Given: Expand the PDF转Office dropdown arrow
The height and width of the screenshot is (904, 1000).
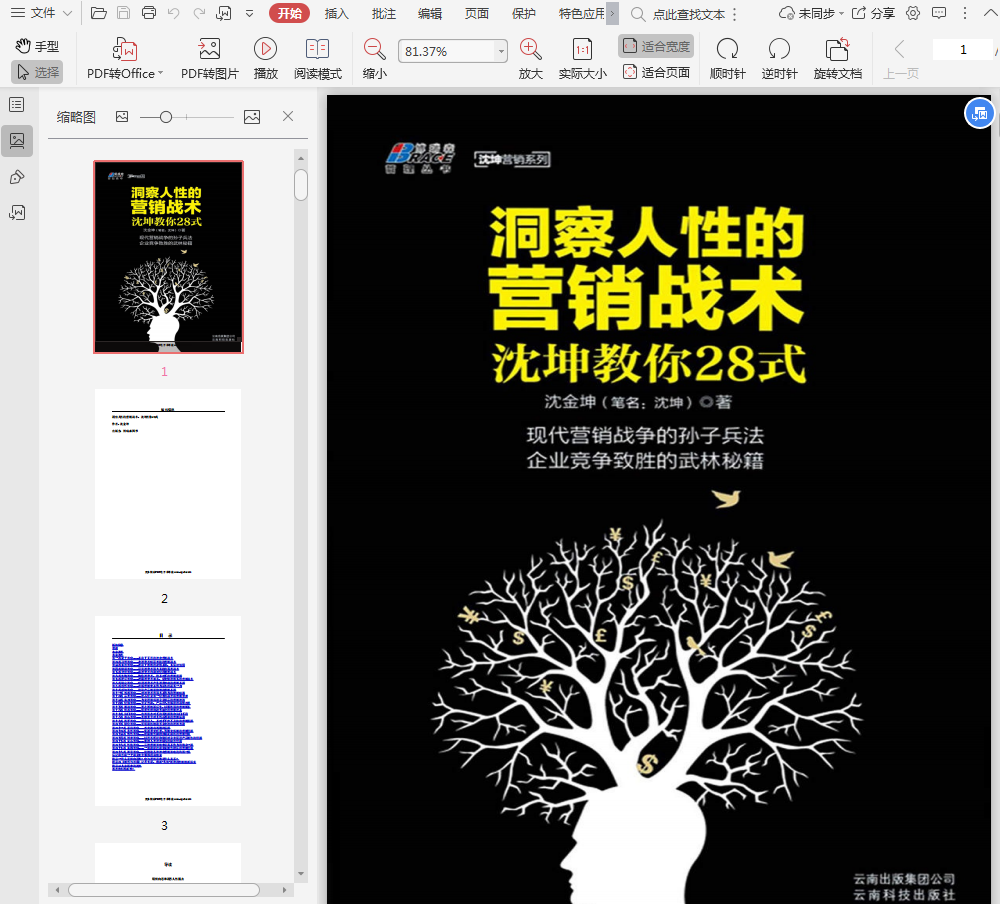Looking at the screenshot, I should [160, 73].
